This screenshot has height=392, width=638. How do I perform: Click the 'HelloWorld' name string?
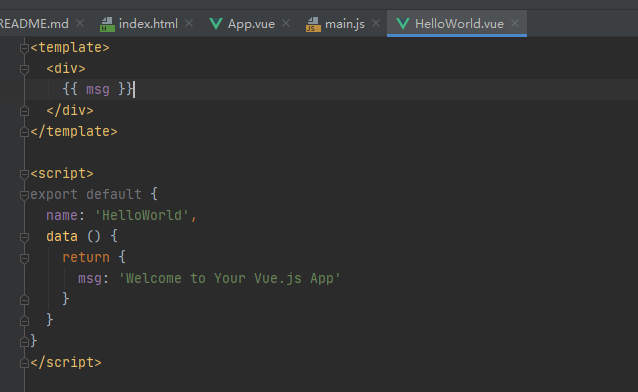tap(142, 215)
